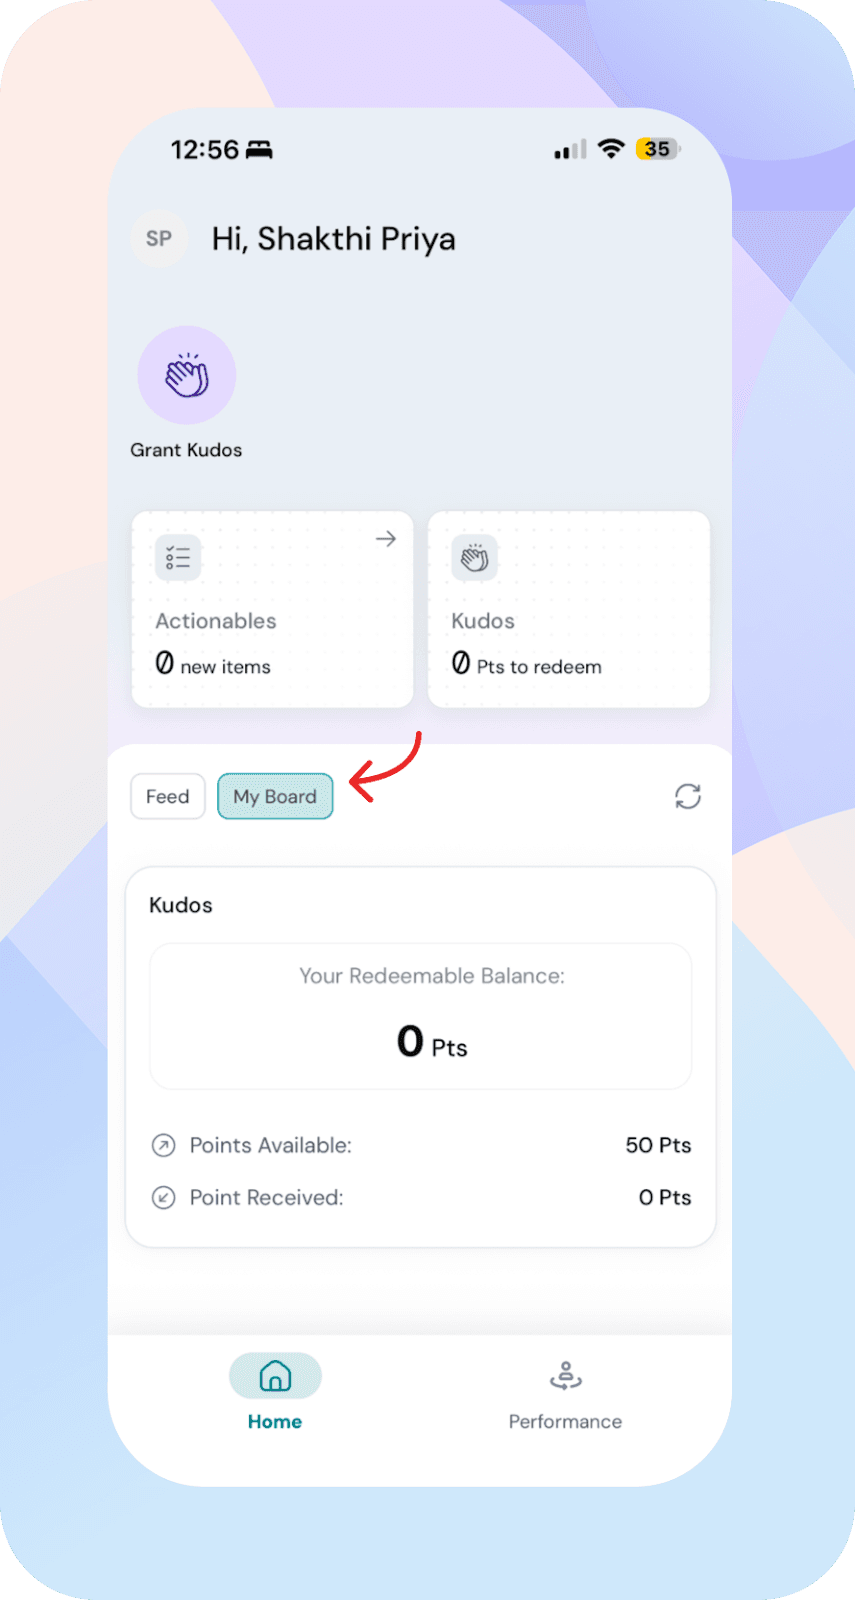Click the Points Available arrow icon

tap(163, 1145)
